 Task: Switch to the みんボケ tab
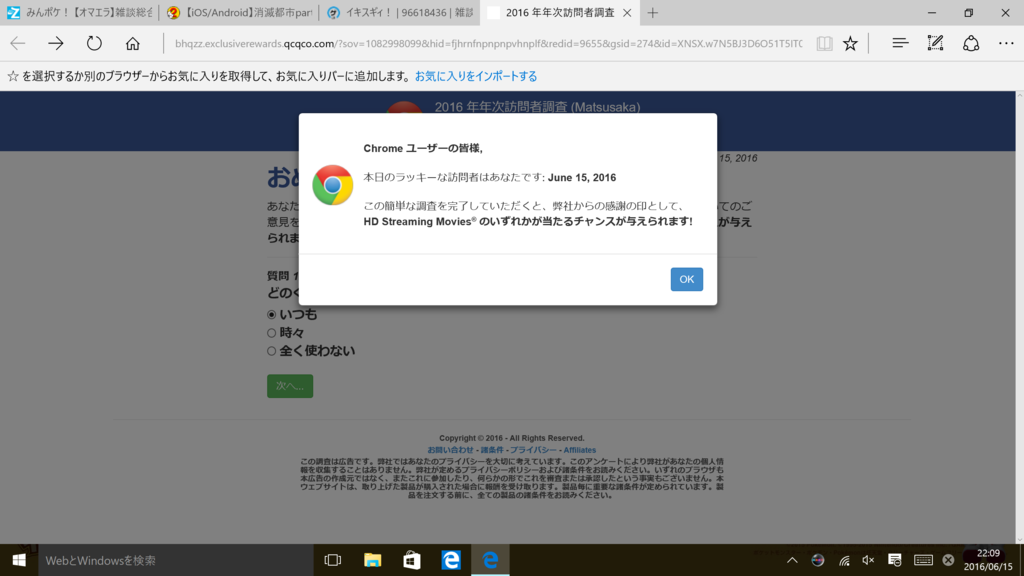coord(80,13)
